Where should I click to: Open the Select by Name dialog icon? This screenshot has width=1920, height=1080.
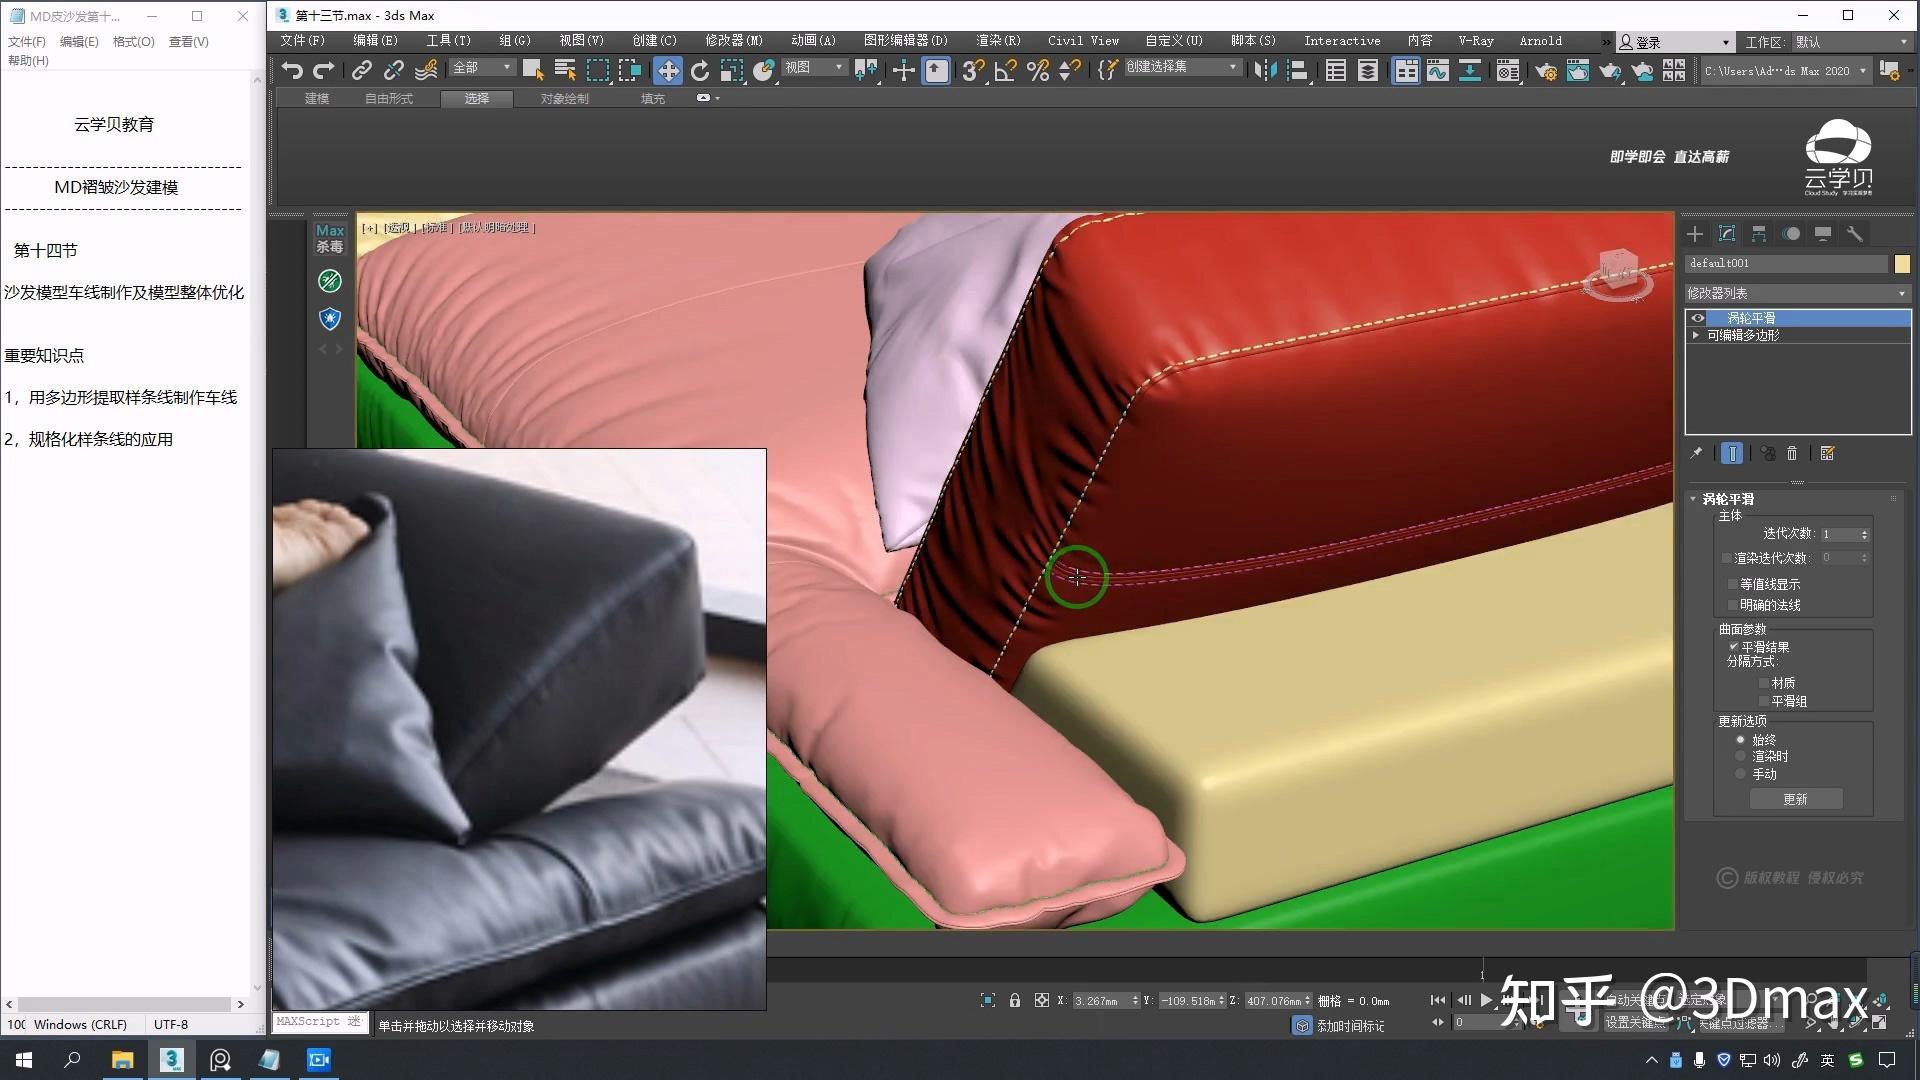(565, 69)
